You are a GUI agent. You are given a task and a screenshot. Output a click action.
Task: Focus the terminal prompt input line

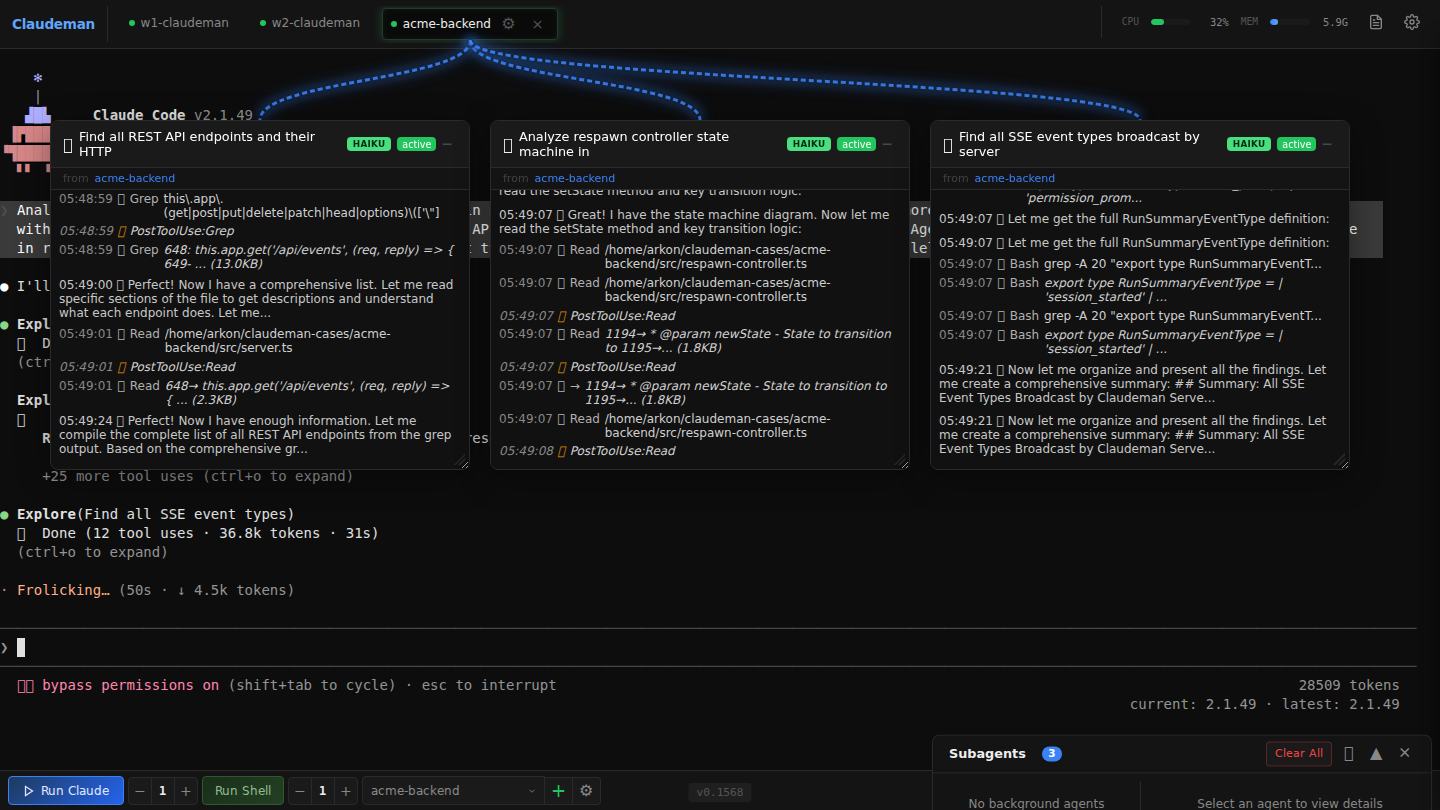[708, 648]
